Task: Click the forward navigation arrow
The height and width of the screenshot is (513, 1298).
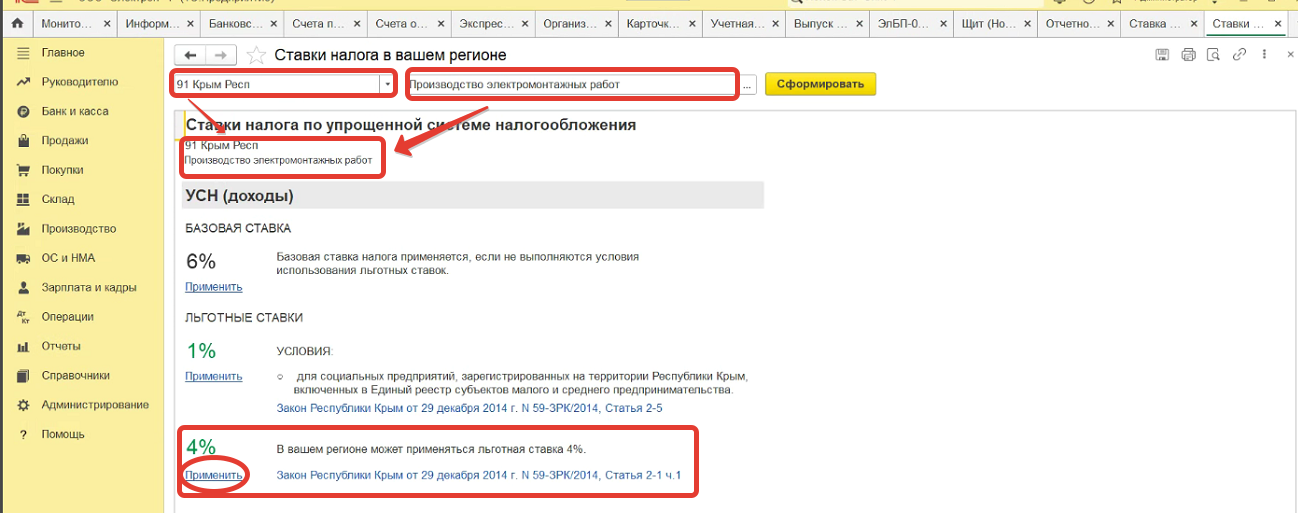Action: (x=222, y=56)
